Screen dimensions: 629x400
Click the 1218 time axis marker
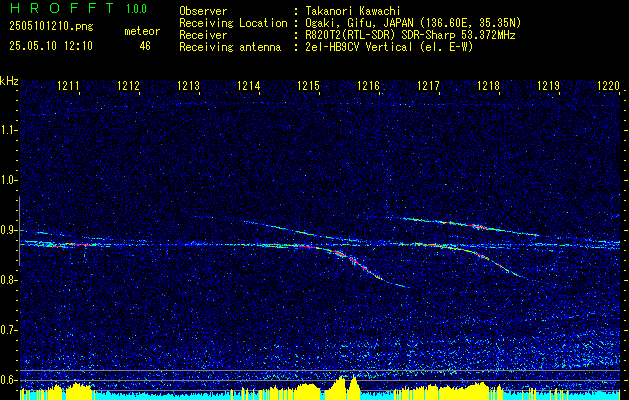(489, 85)
